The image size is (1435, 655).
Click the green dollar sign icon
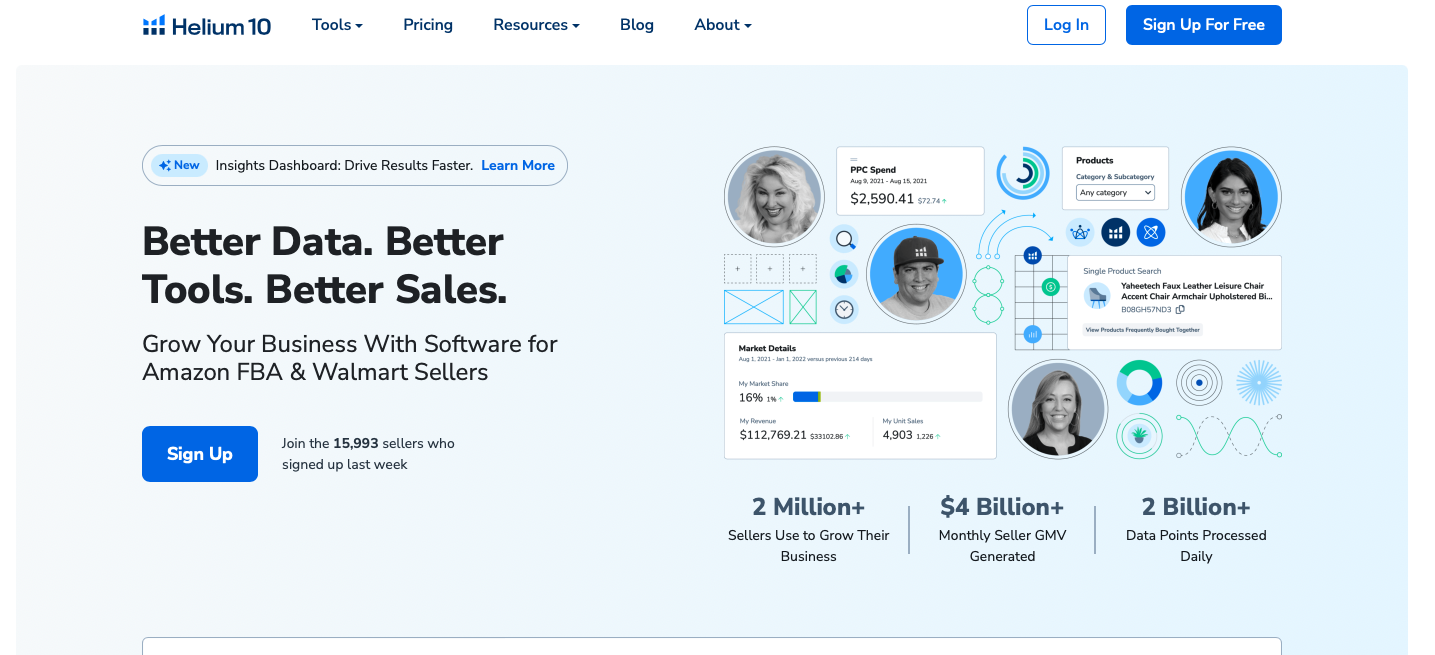1050,287
